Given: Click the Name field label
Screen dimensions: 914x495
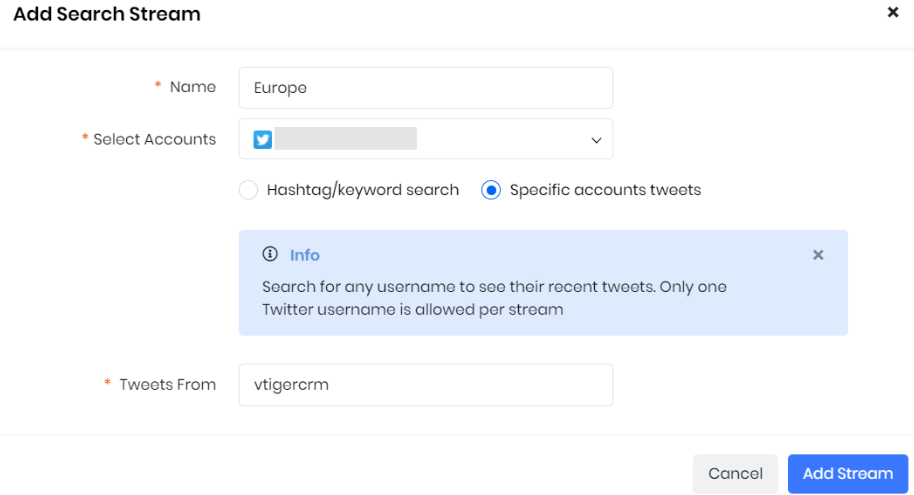Looking at the screenshot, I should click(193, 87).
